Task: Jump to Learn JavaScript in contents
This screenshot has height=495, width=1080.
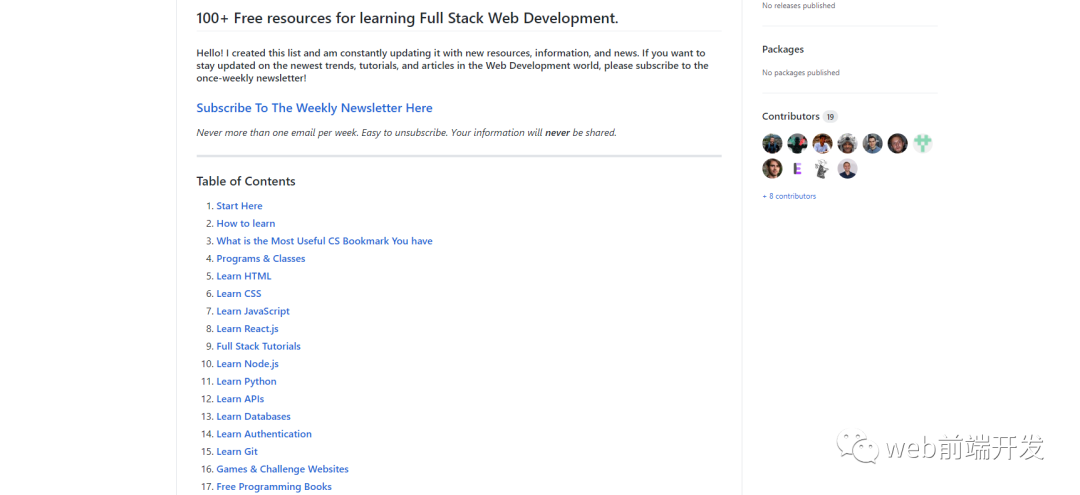Action: click(x=253, y=311)
